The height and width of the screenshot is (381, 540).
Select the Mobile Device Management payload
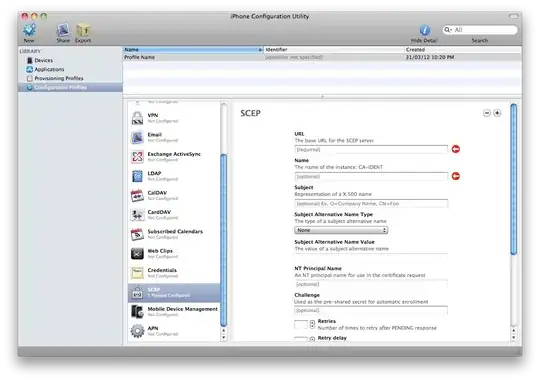tap(174, 311)
